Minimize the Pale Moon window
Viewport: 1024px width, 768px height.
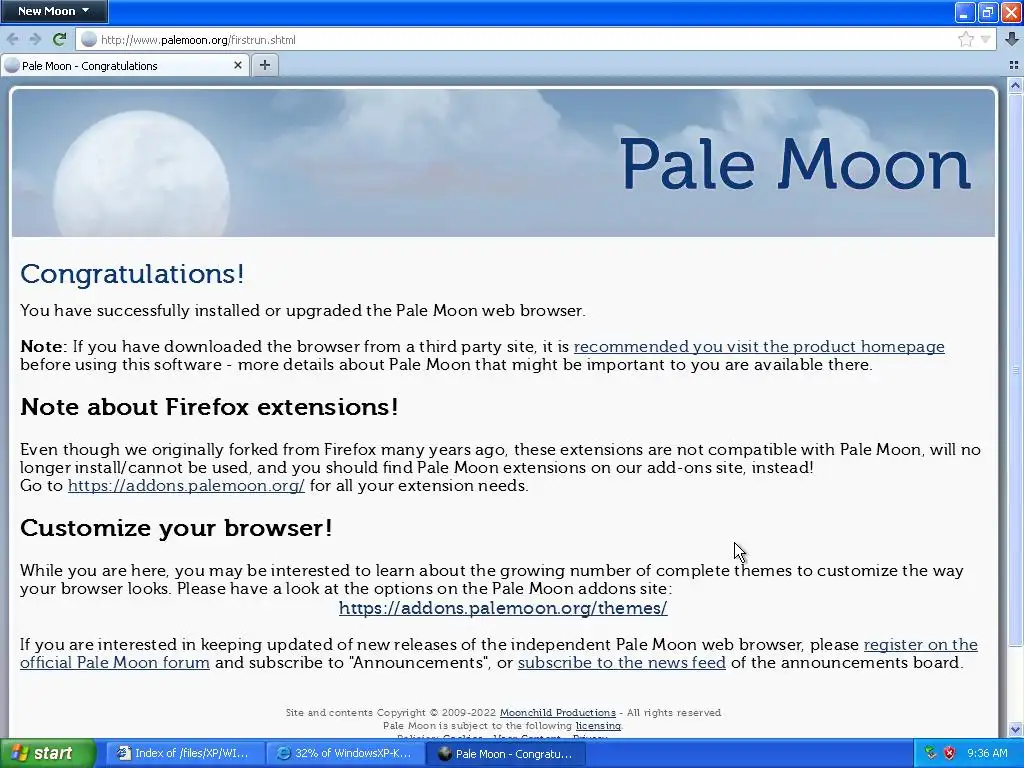(x=965, y=12)
